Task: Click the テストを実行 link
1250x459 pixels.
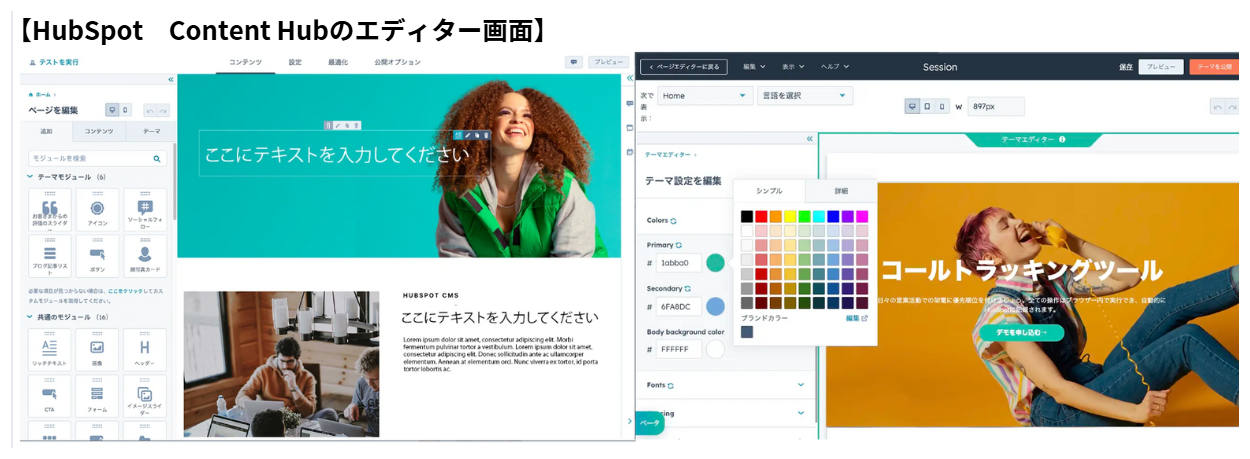Action: click(55, 62)
